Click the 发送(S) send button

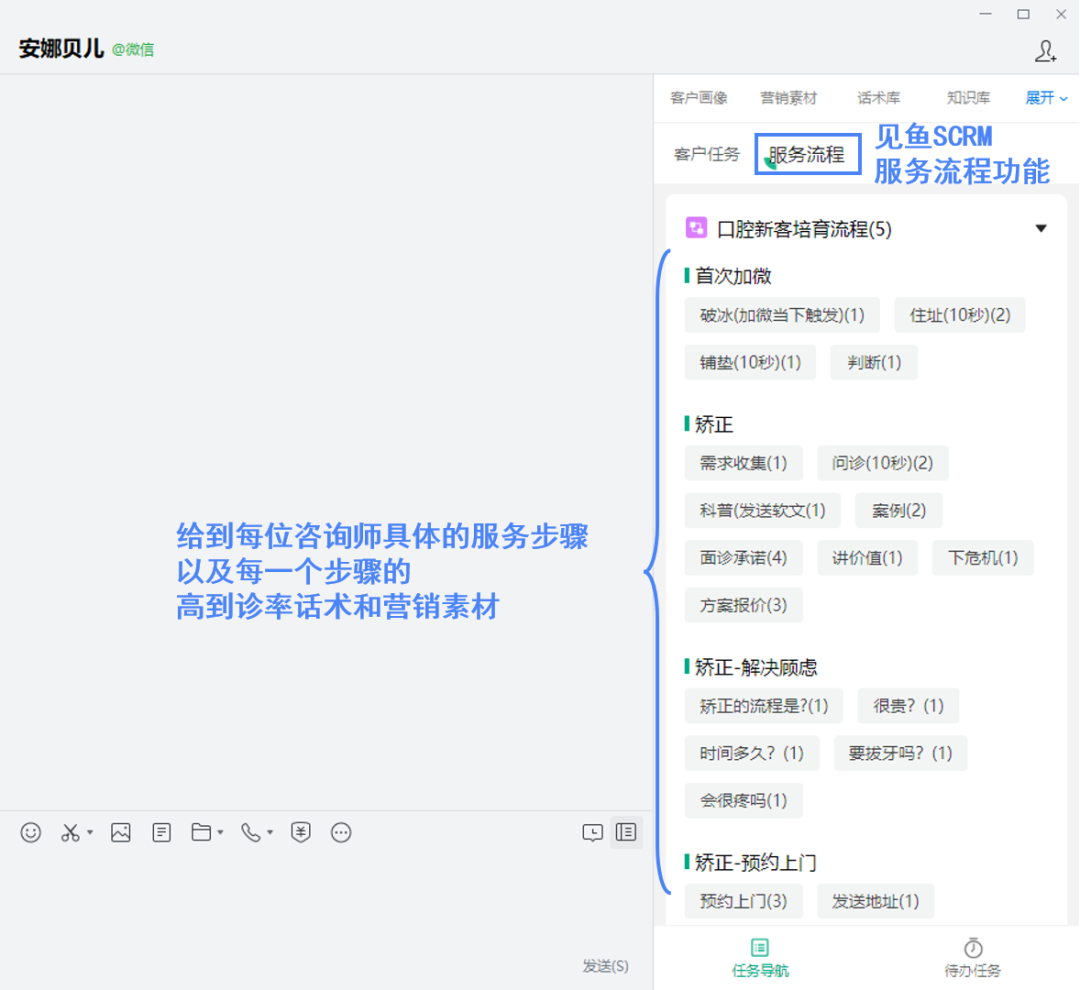click(x=606, y=965)
